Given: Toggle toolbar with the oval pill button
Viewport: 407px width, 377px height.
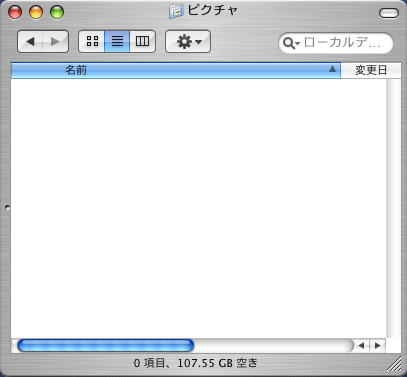Looking at the screenshot, I should pos(389,13).
